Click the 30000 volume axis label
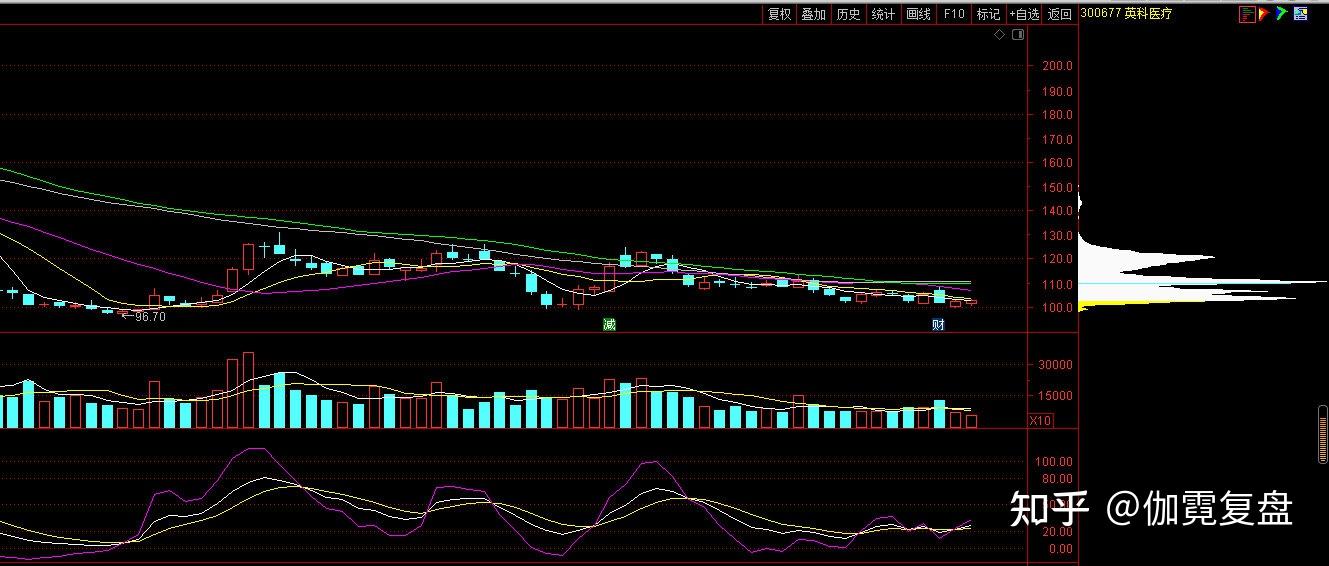The height and width of the screenshot is (566, 1329). (1057, 365)
